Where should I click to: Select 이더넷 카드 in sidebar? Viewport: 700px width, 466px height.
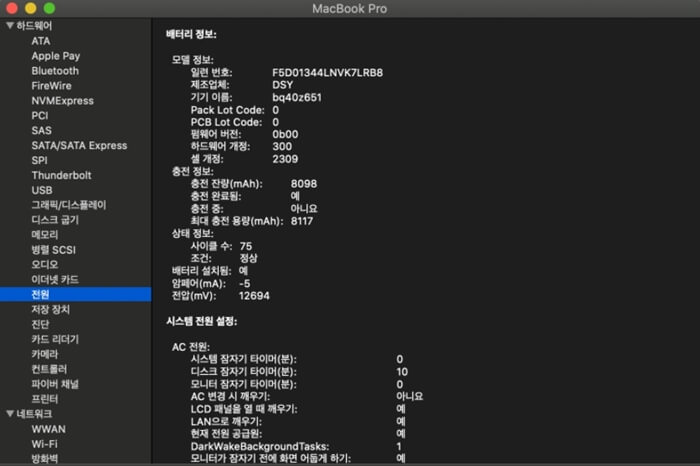55,279
